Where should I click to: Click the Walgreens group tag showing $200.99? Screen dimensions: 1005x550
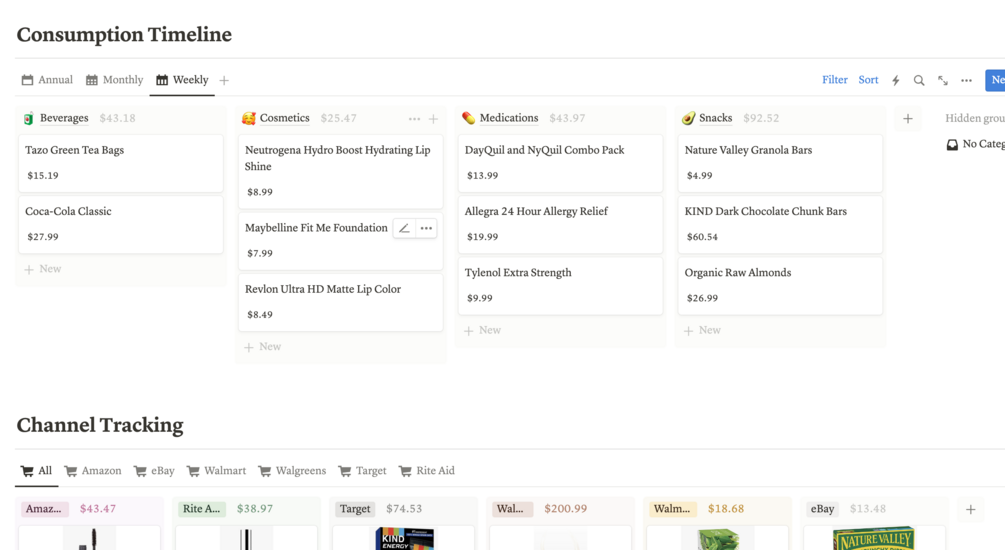click(x=511, y=509)
